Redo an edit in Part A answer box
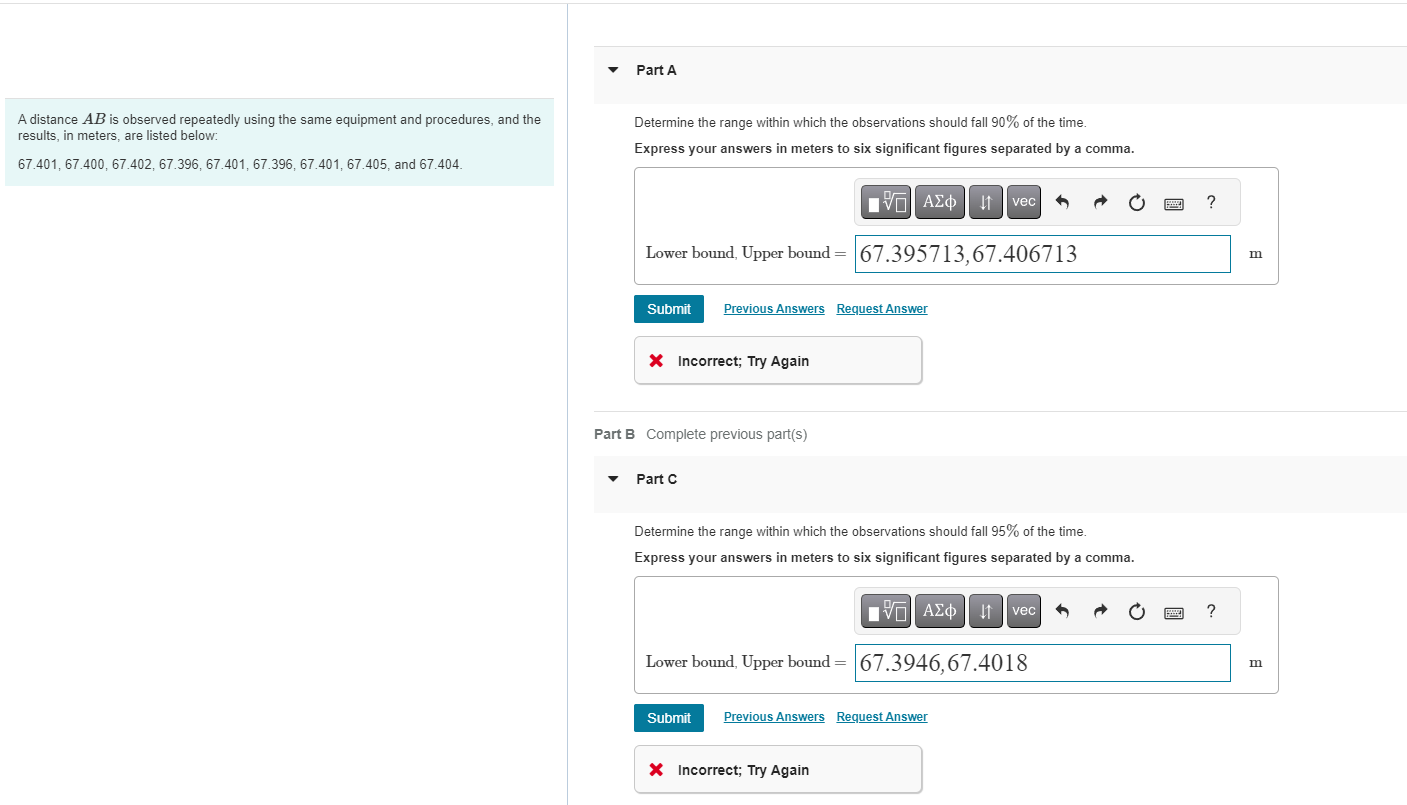The width and height of the screenshot is (1407, 805). 1099,201
